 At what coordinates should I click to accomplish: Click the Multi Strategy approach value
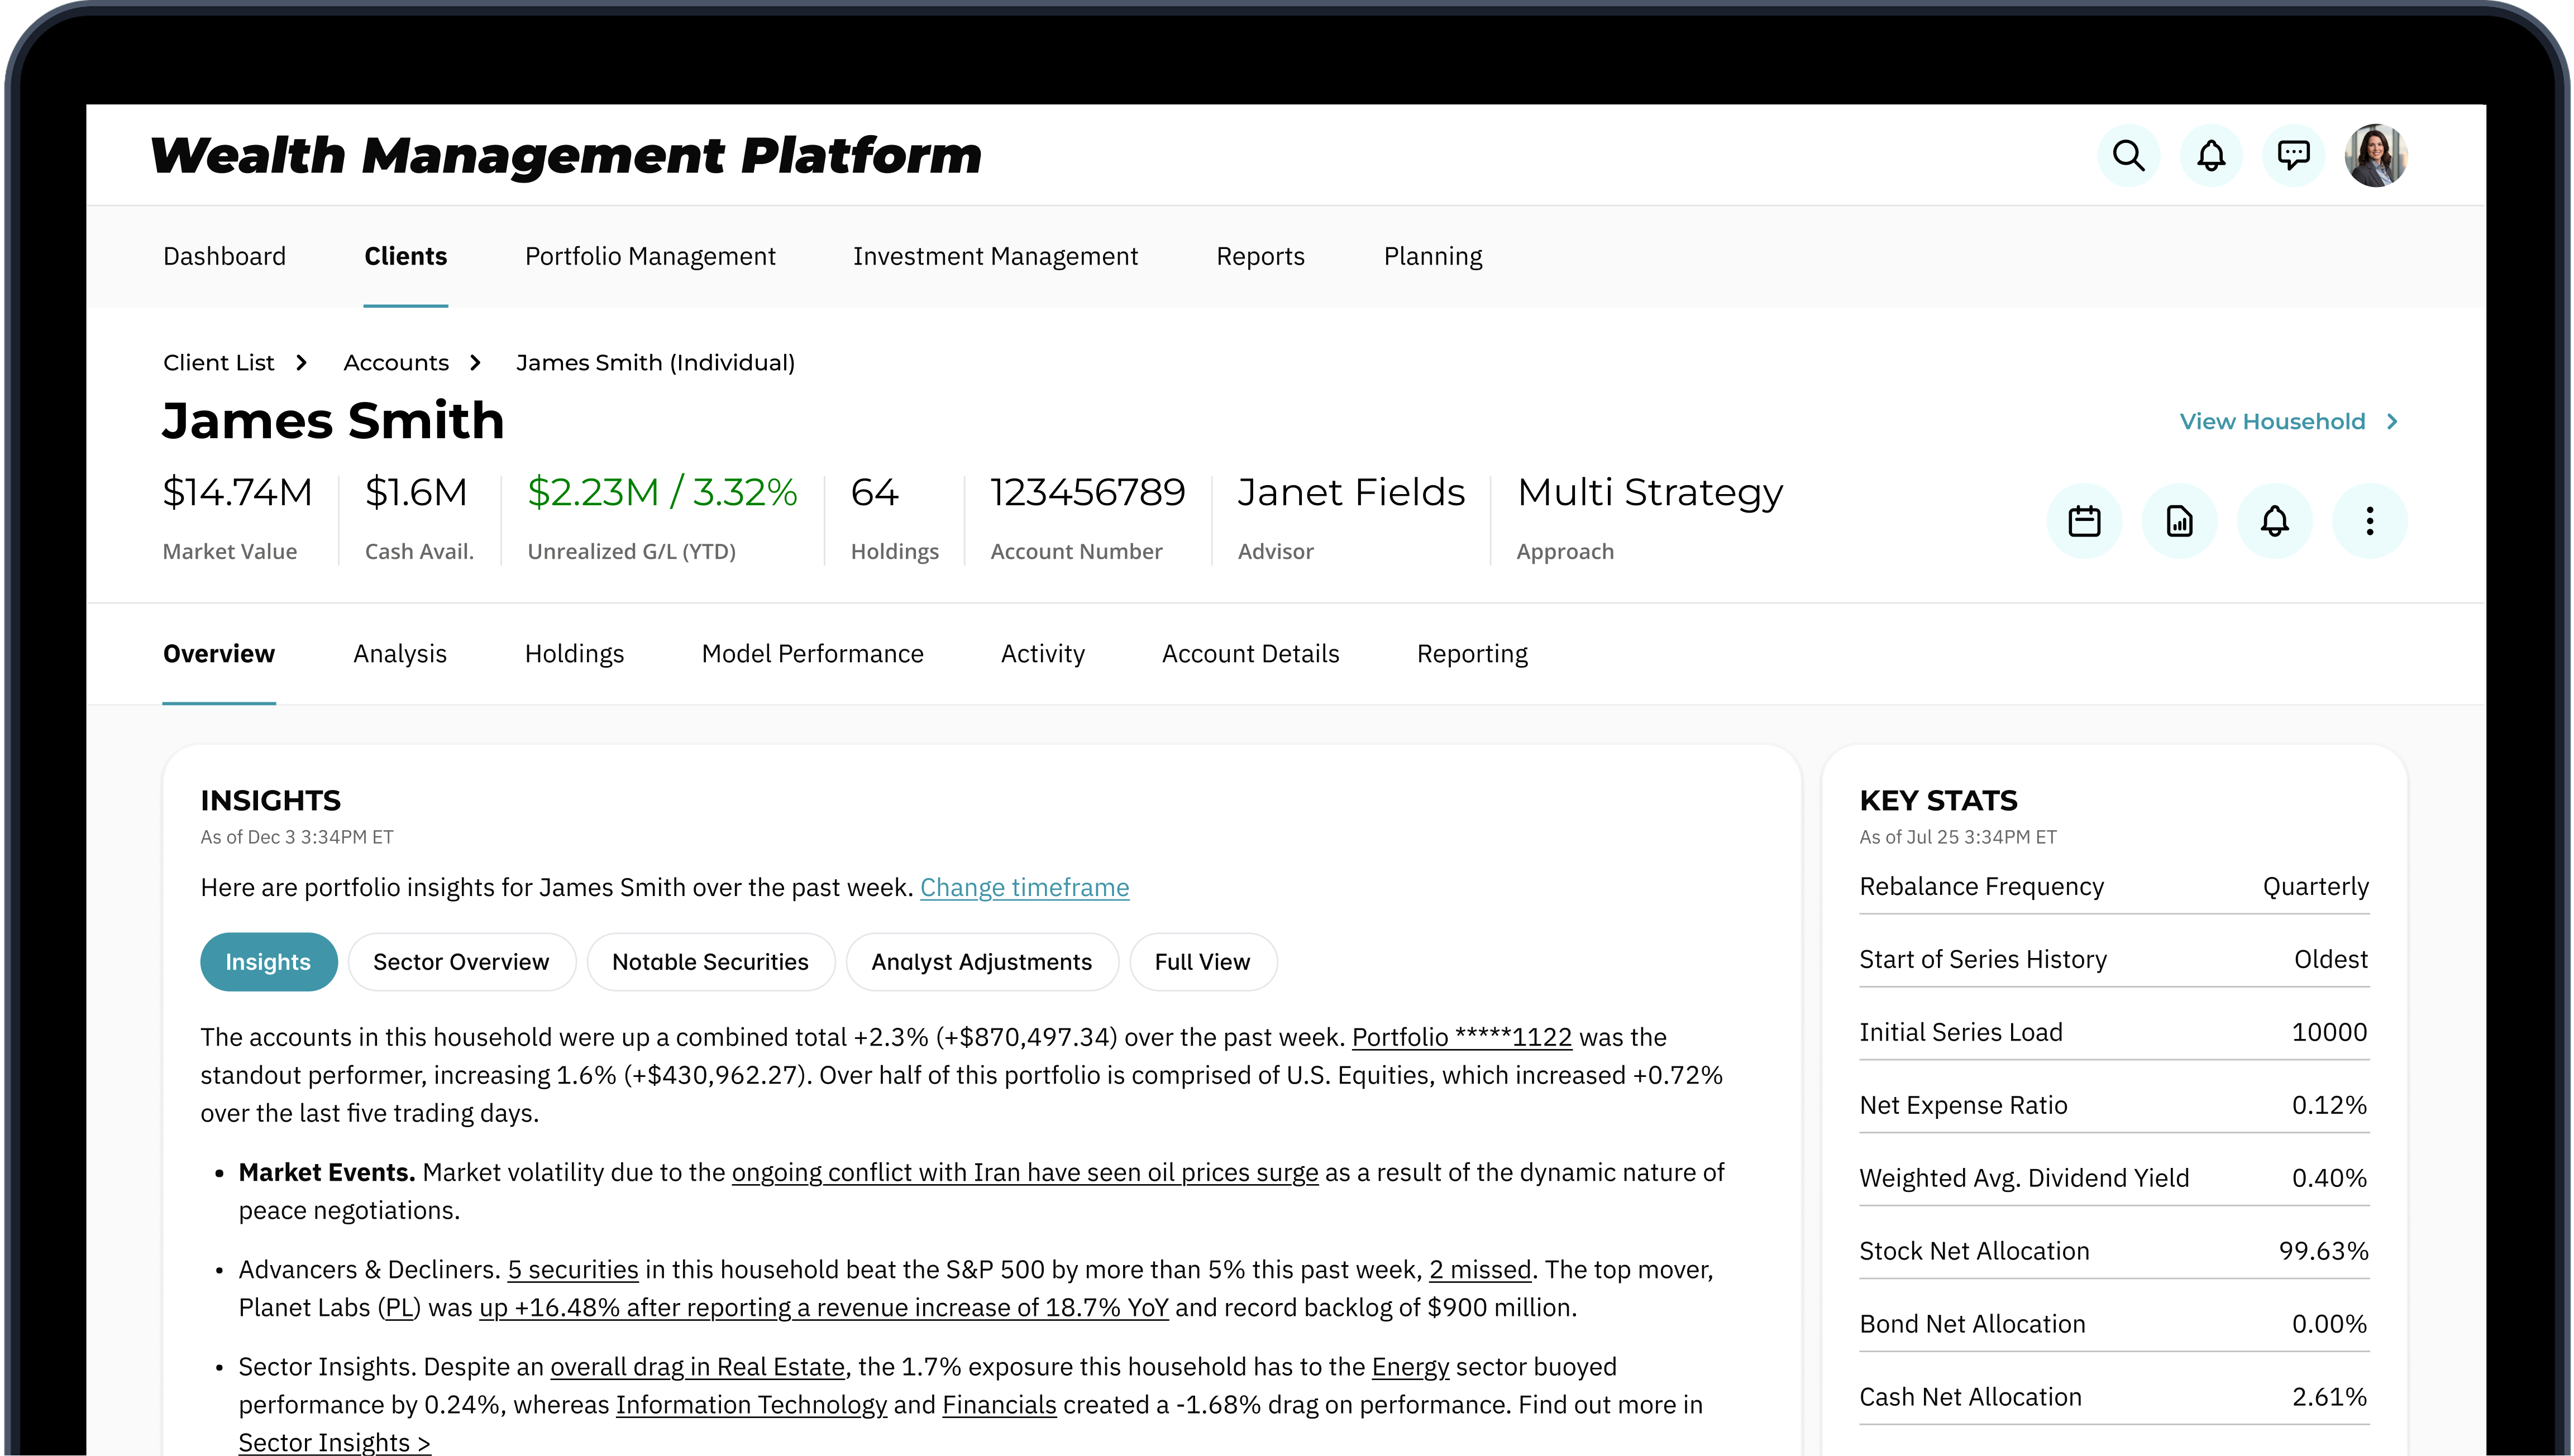[x=1650, y=492]
